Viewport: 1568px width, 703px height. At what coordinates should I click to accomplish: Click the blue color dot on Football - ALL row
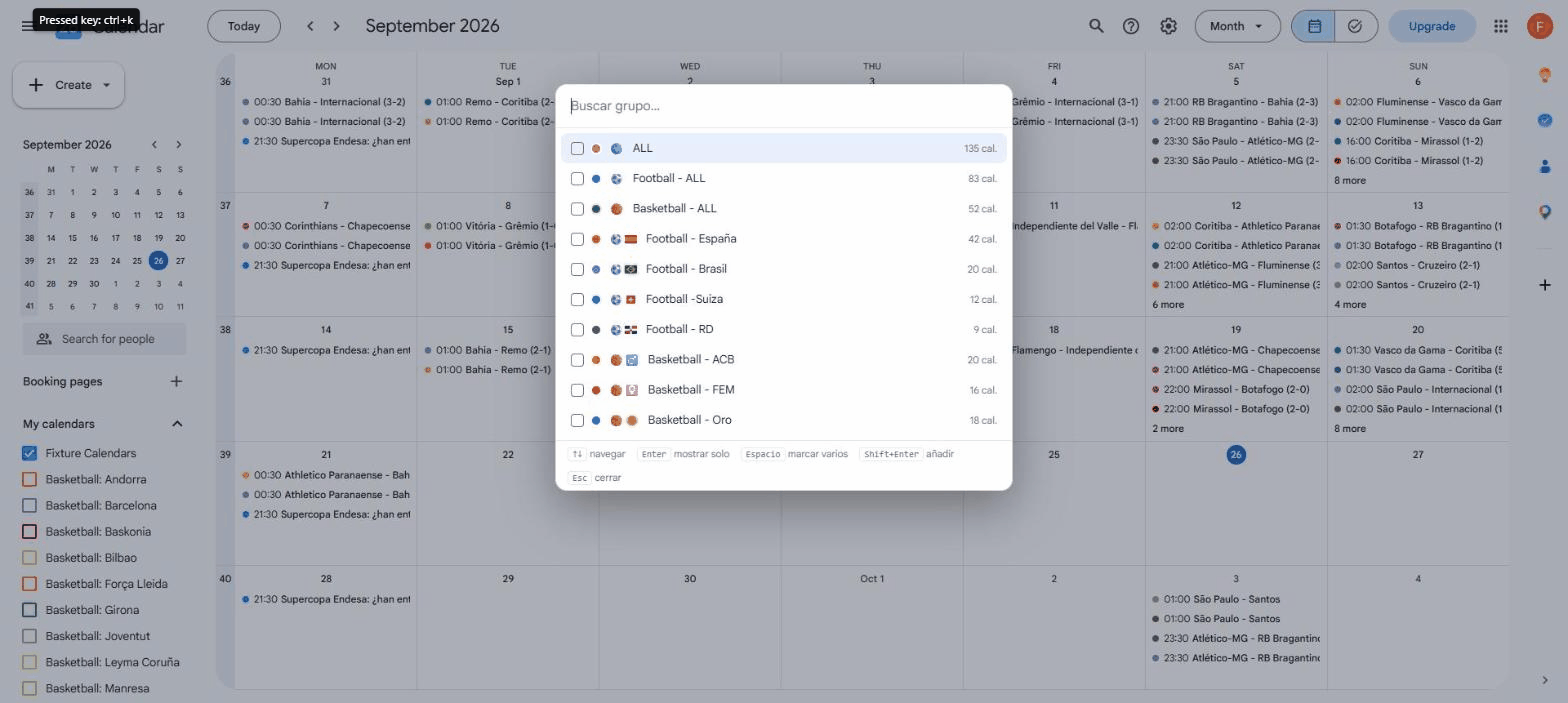596,179
